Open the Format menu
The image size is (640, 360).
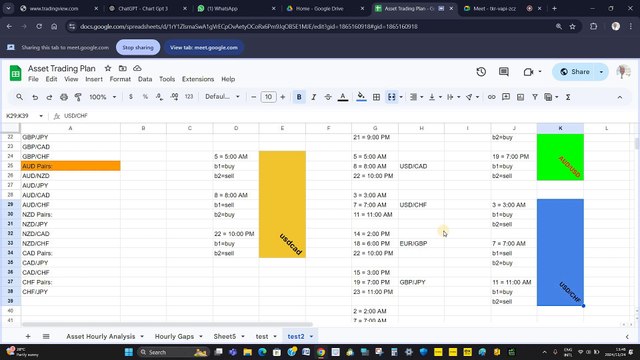[120, 79]
